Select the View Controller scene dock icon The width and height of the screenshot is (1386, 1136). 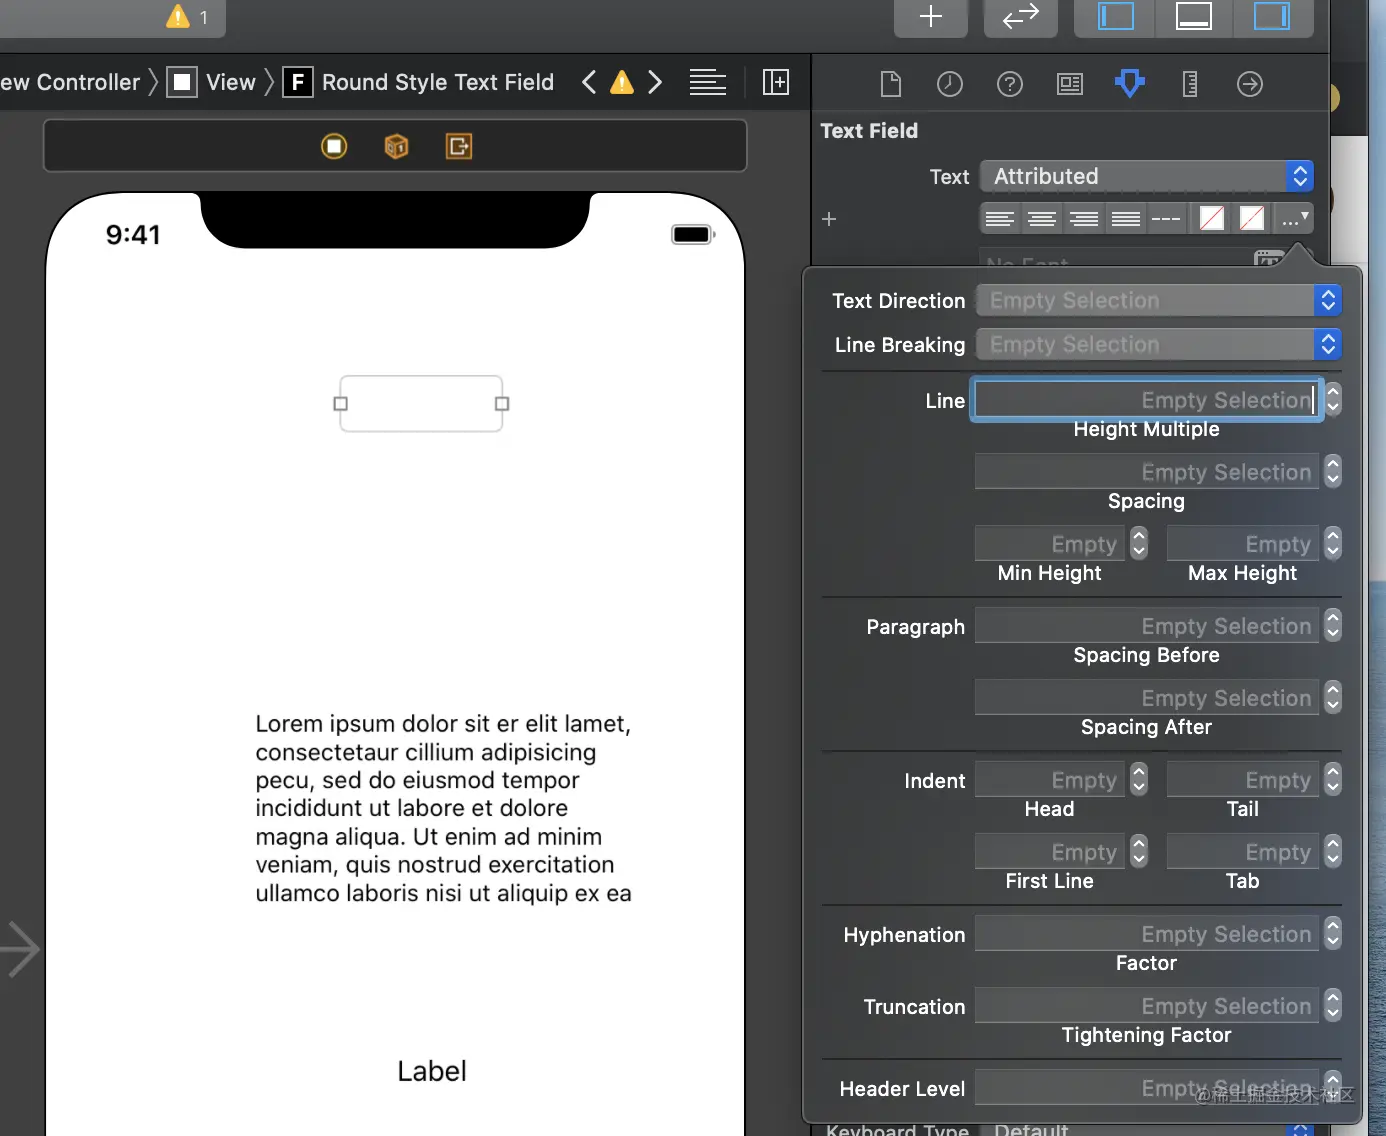coord(334,146)
